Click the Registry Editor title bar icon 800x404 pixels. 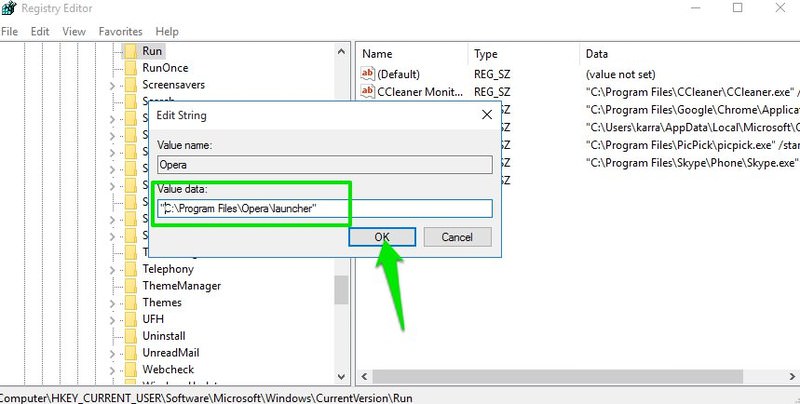(x=9, y=8)
